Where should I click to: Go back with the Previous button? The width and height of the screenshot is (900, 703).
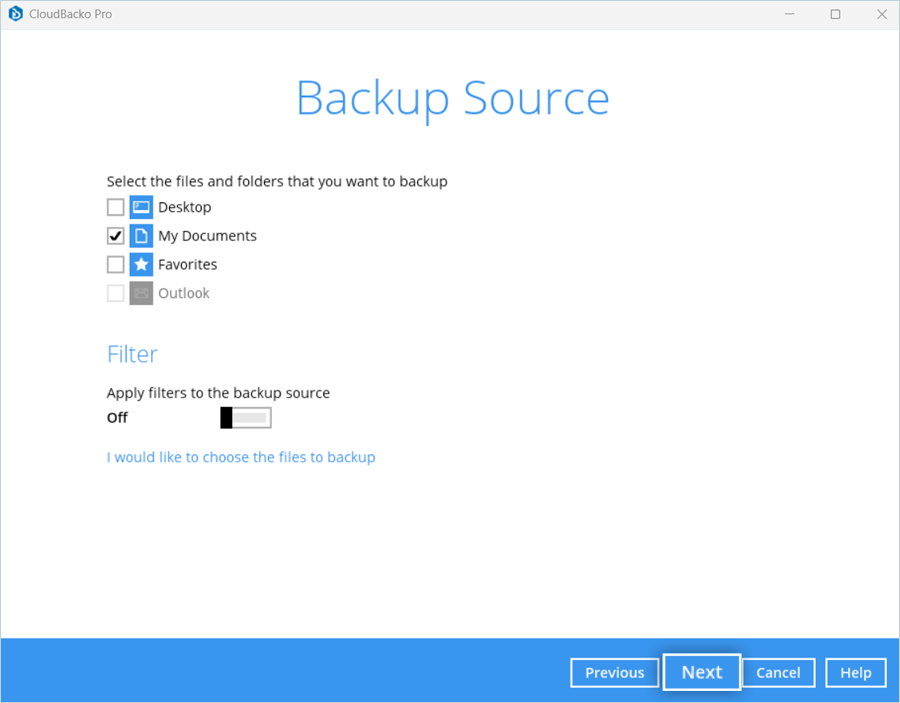click(614, 673)
